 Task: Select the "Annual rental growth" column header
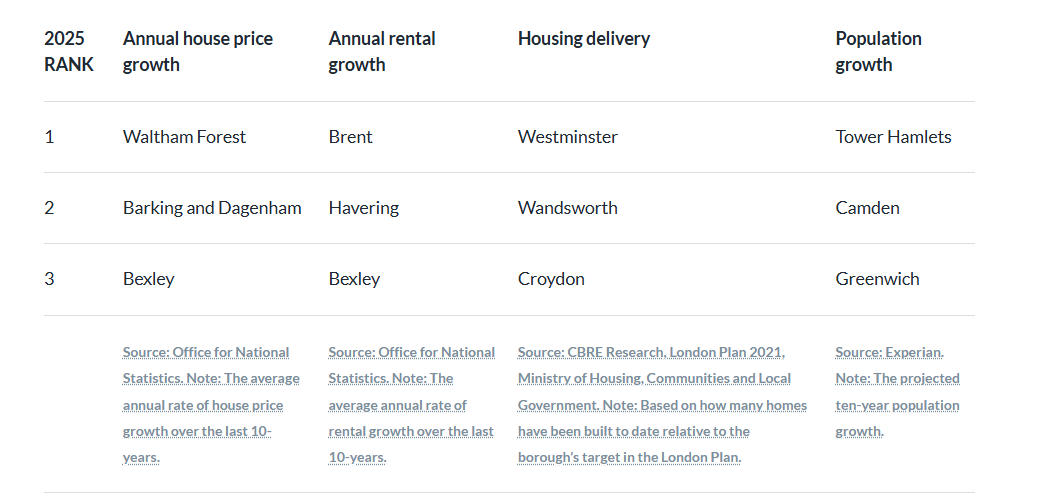point(382,51)
